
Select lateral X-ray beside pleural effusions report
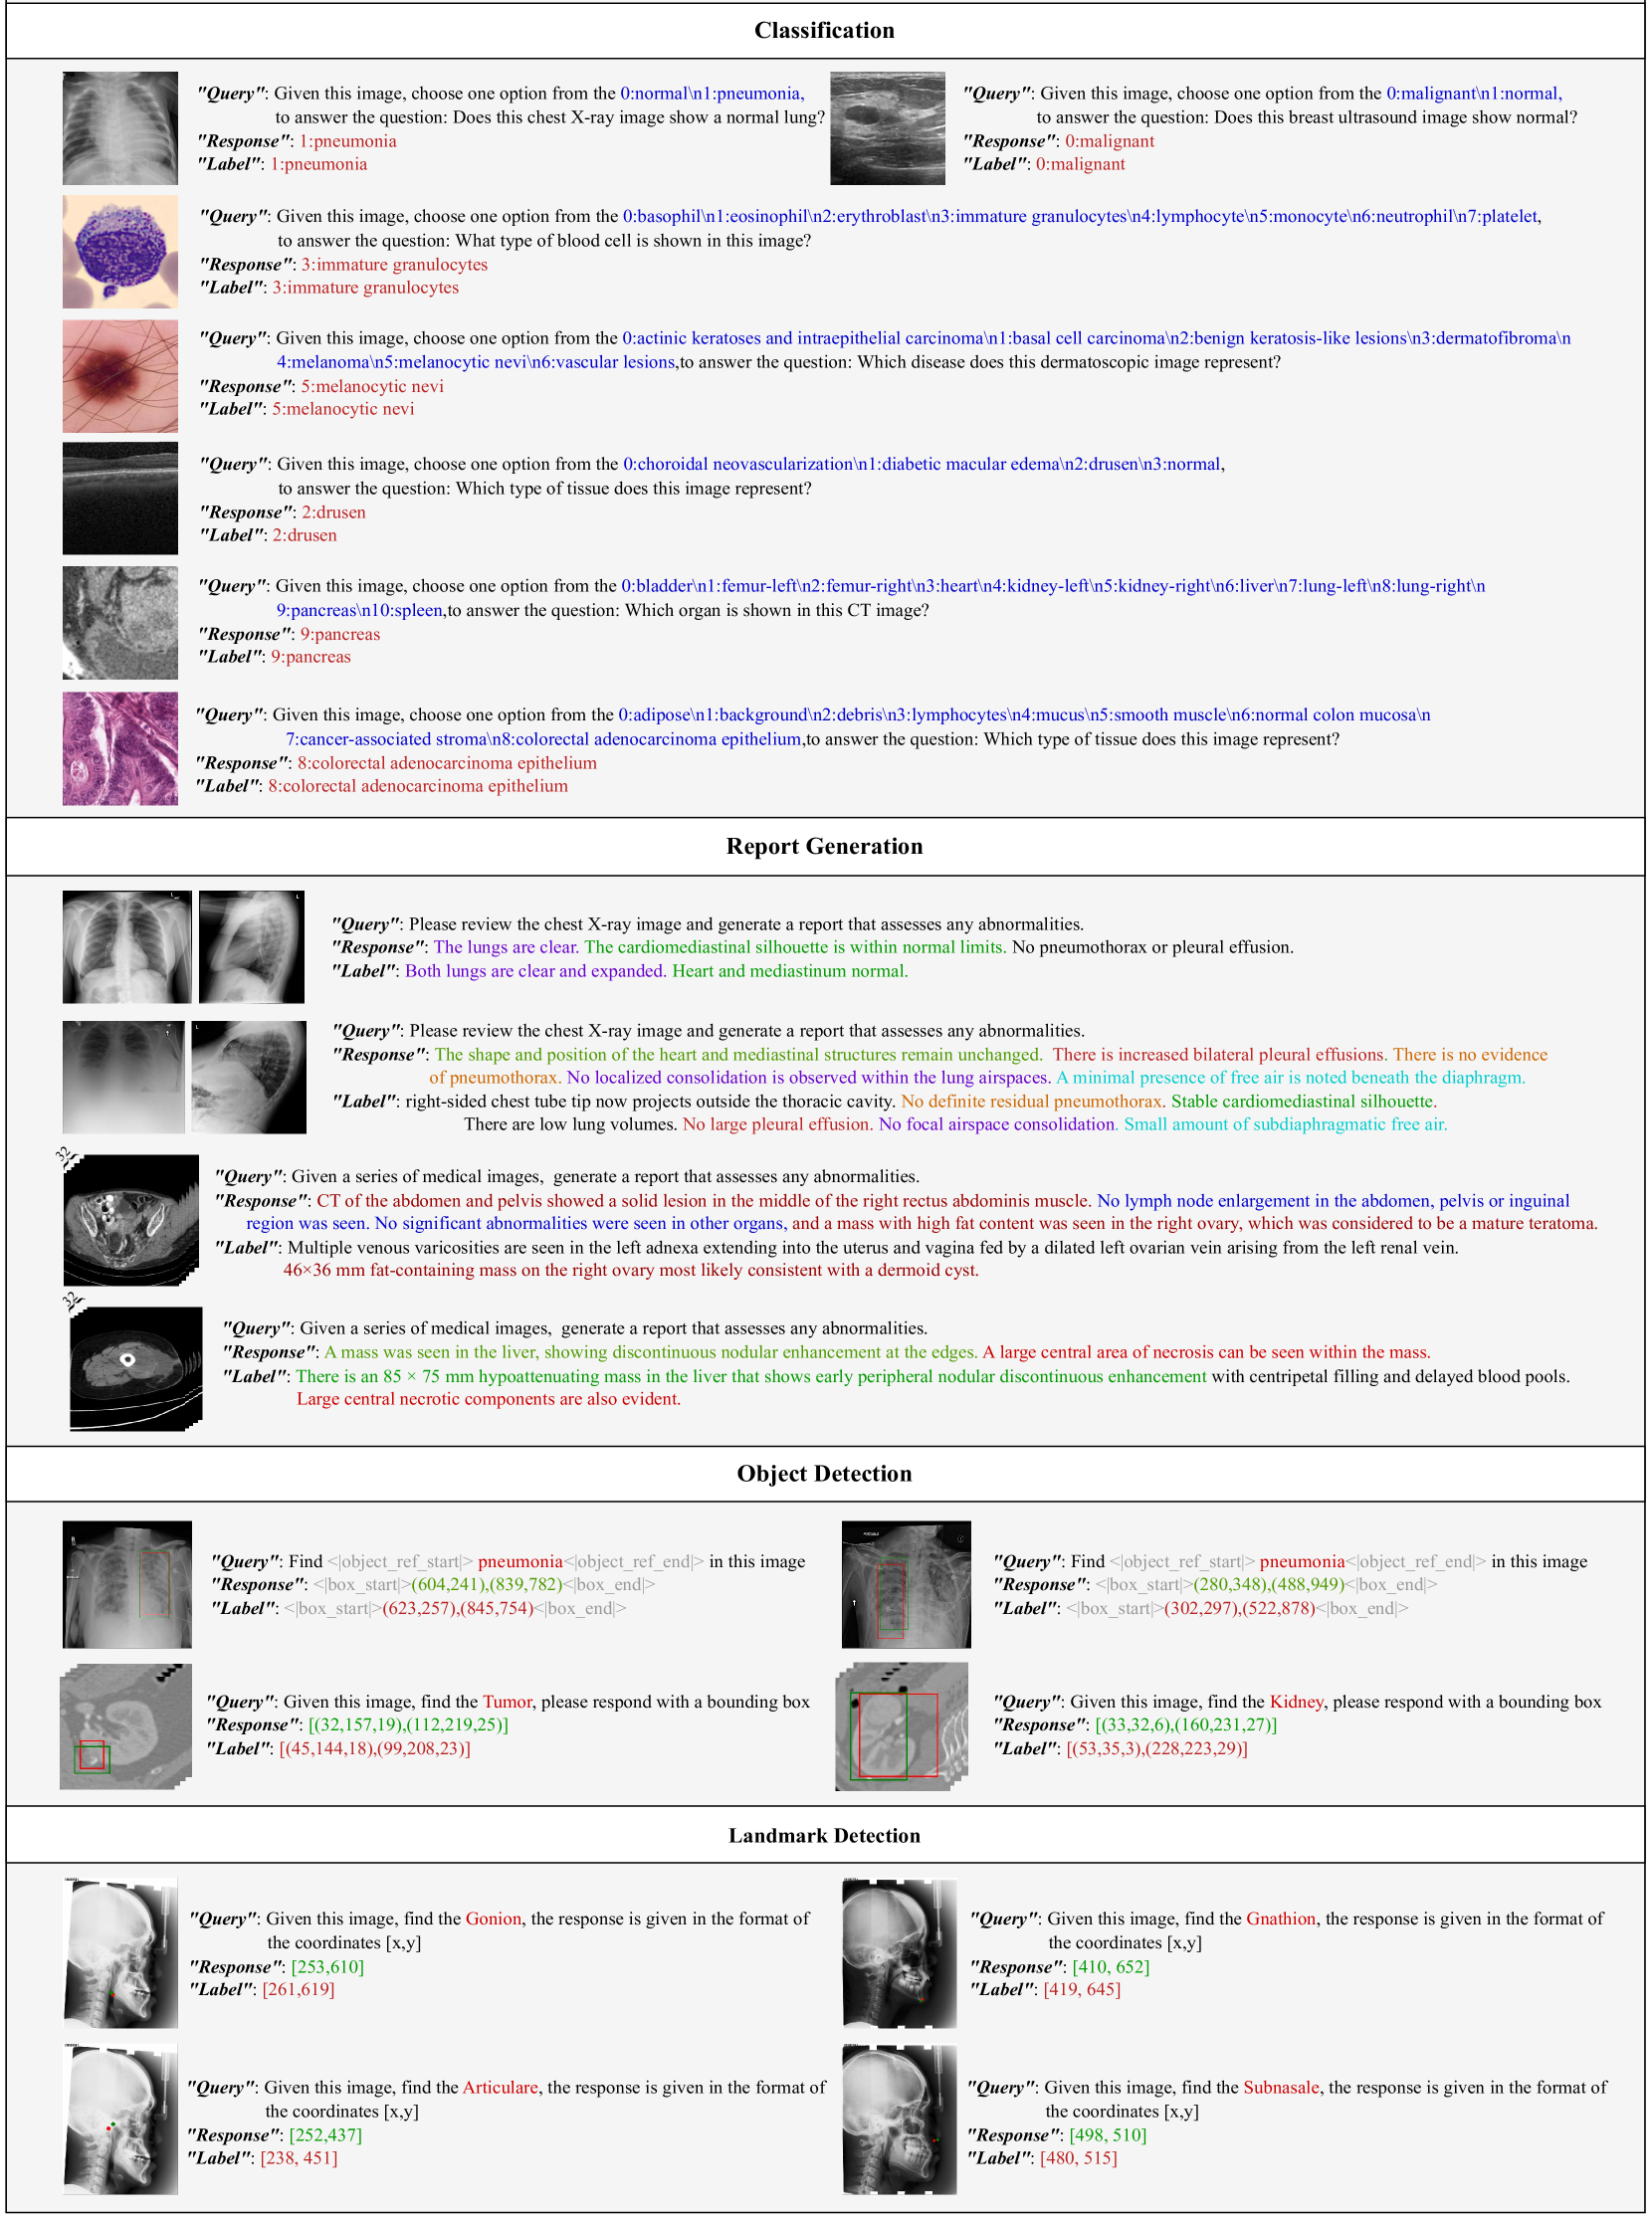tap(249, 1077)
